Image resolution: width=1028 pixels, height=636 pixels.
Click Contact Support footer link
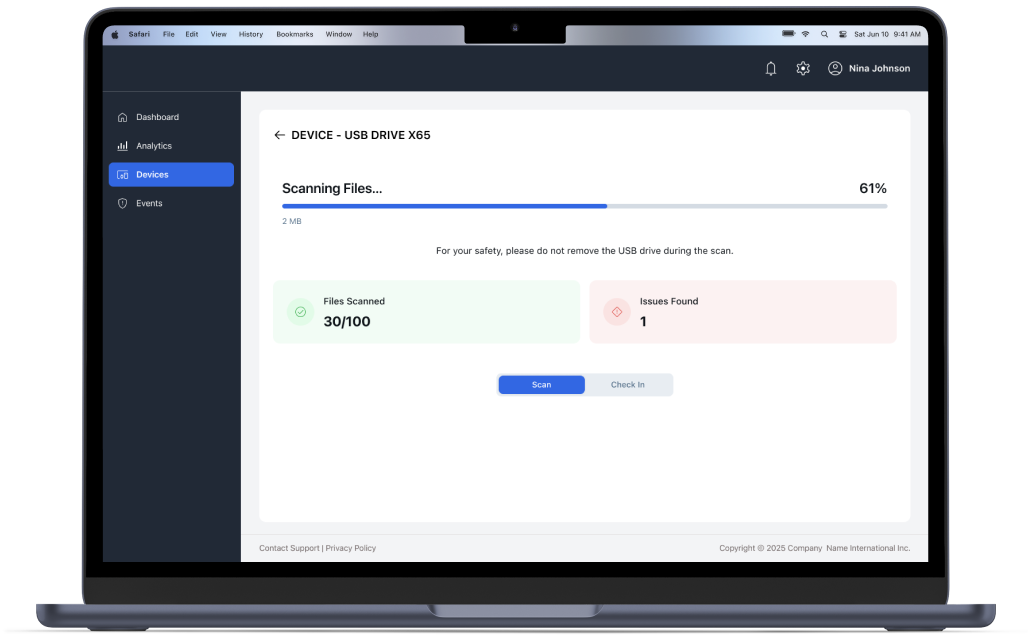click(x=289, y=548)
